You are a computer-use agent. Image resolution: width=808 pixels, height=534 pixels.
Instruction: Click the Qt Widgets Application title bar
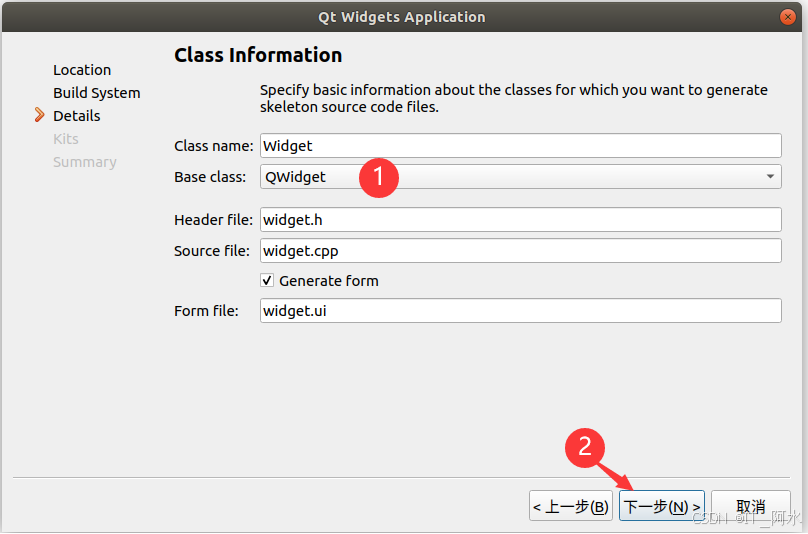402,17
